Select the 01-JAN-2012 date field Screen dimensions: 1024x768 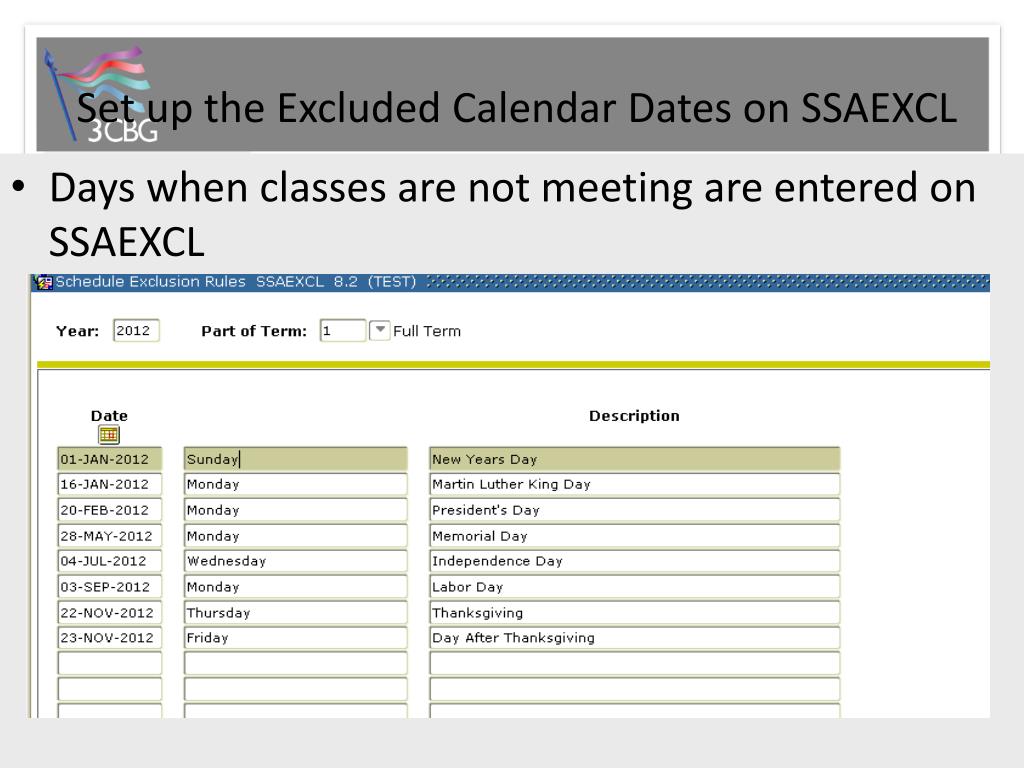[x=110, y=459]
